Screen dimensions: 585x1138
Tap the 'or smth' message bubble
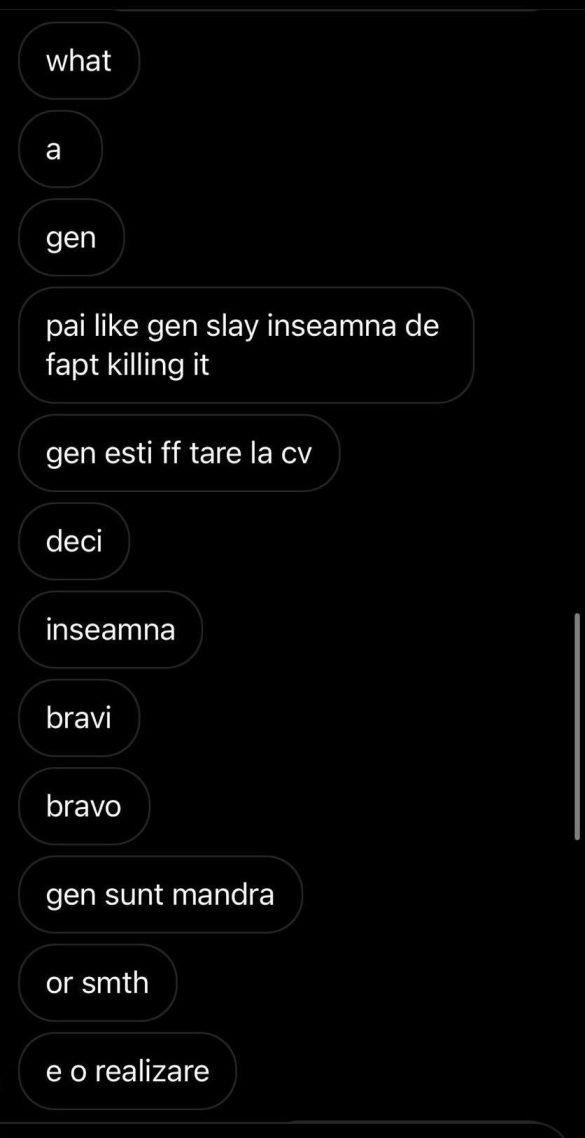(x=97, y=983)
